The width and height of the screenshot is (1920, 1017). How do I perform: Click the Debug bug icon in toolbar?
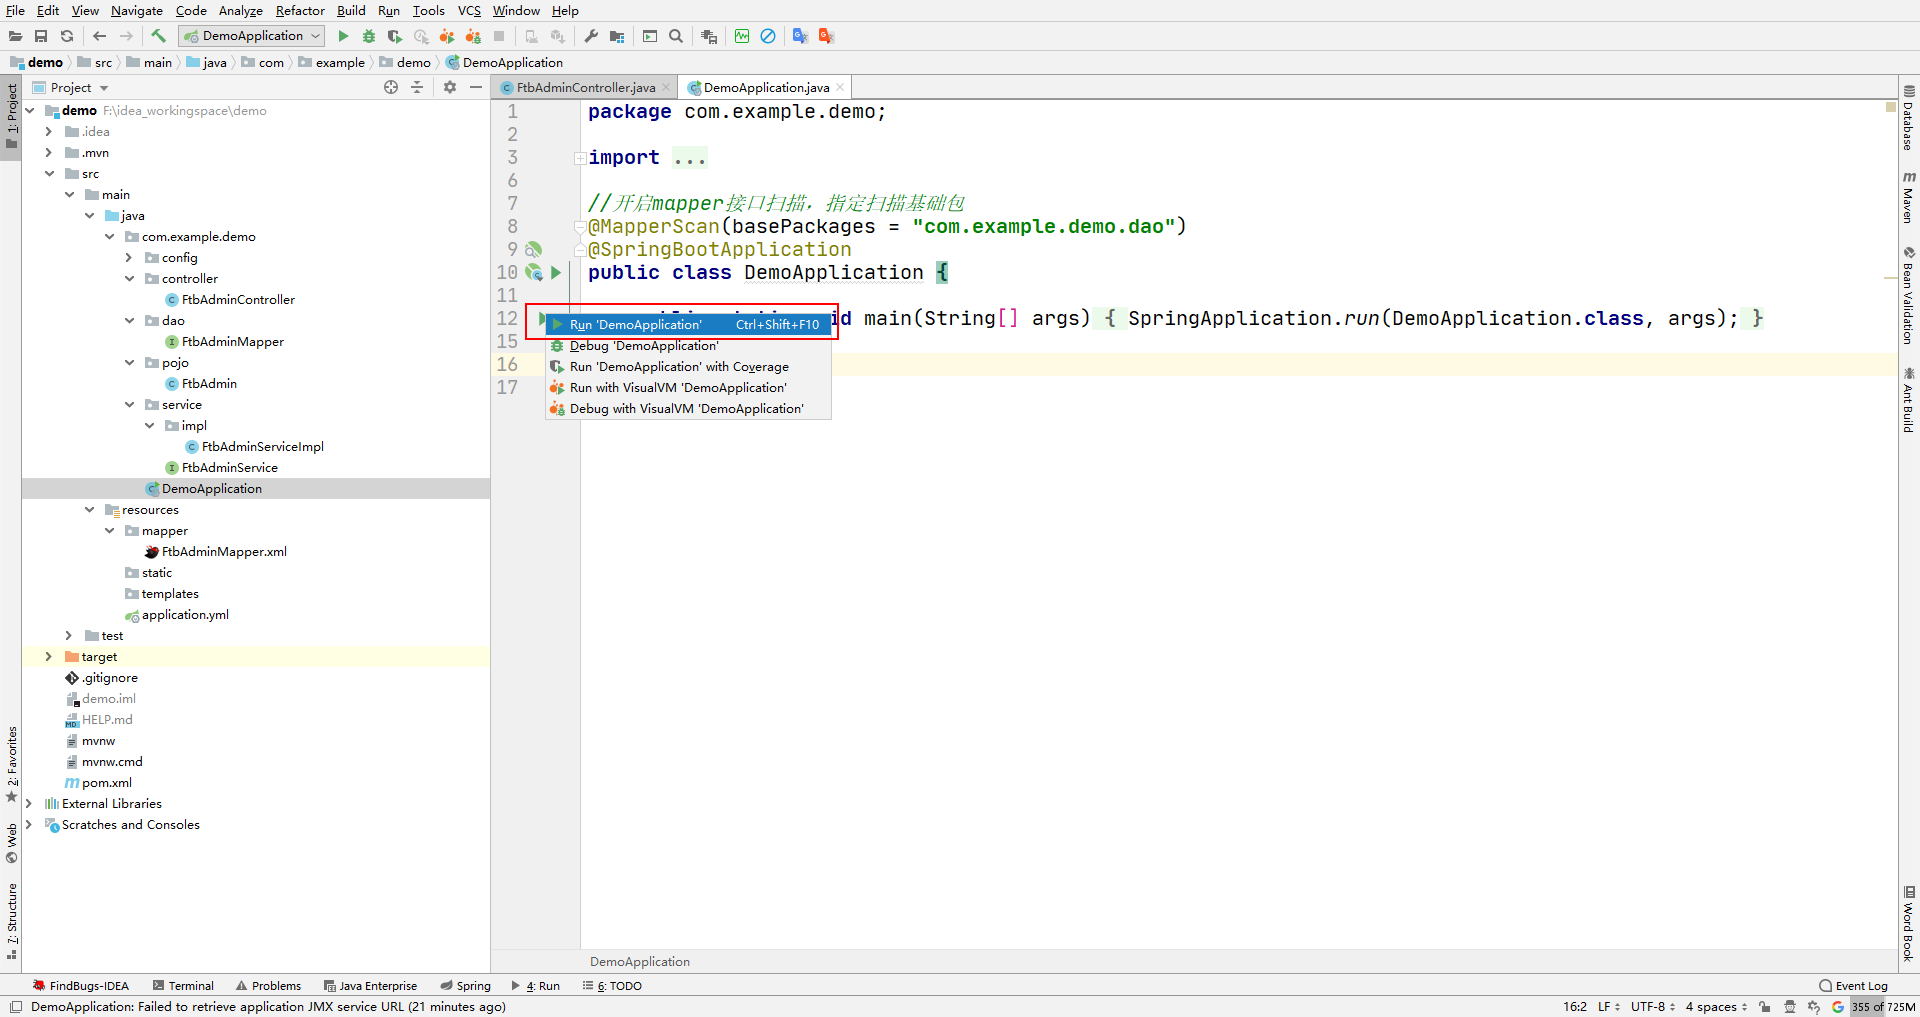point(369,36)
